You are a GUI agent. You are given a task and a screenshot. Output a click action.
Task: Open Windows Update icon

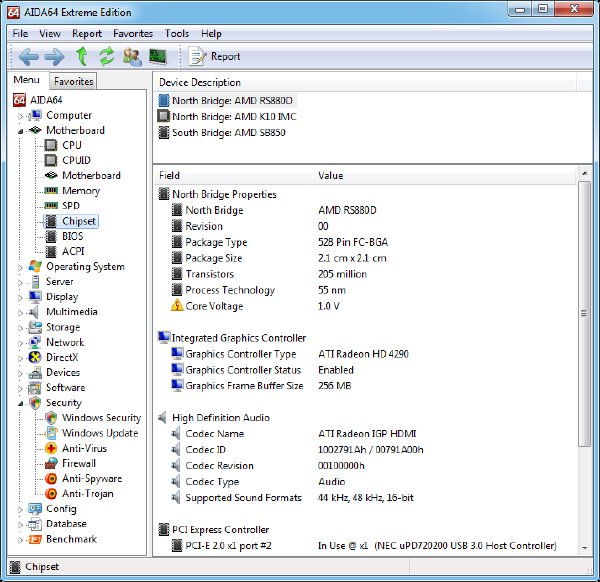[51, 433]
